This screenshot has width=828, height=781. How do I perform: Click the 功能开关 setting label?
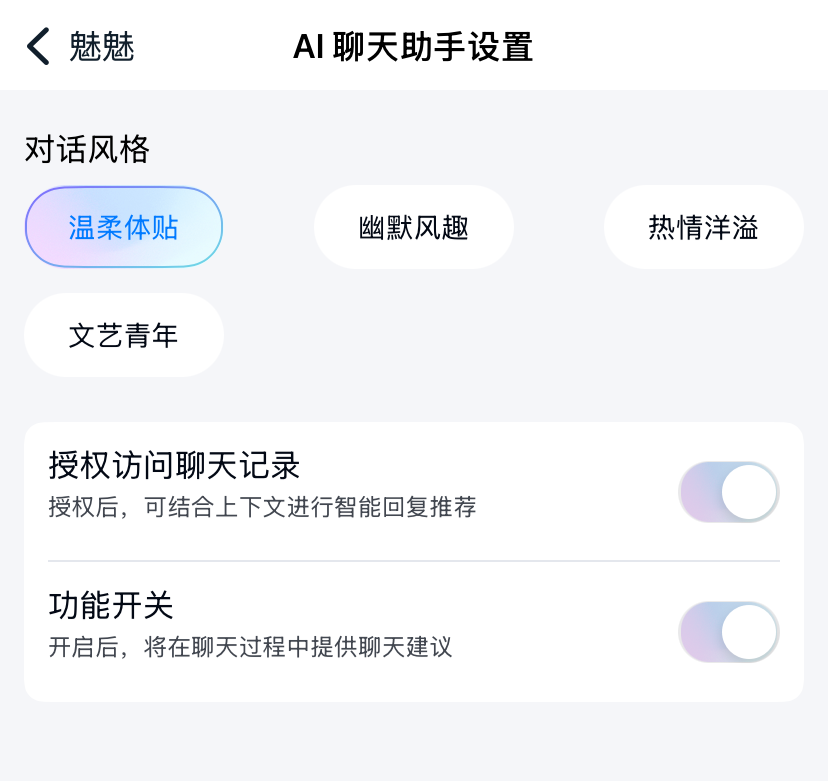tap(111, 606)
